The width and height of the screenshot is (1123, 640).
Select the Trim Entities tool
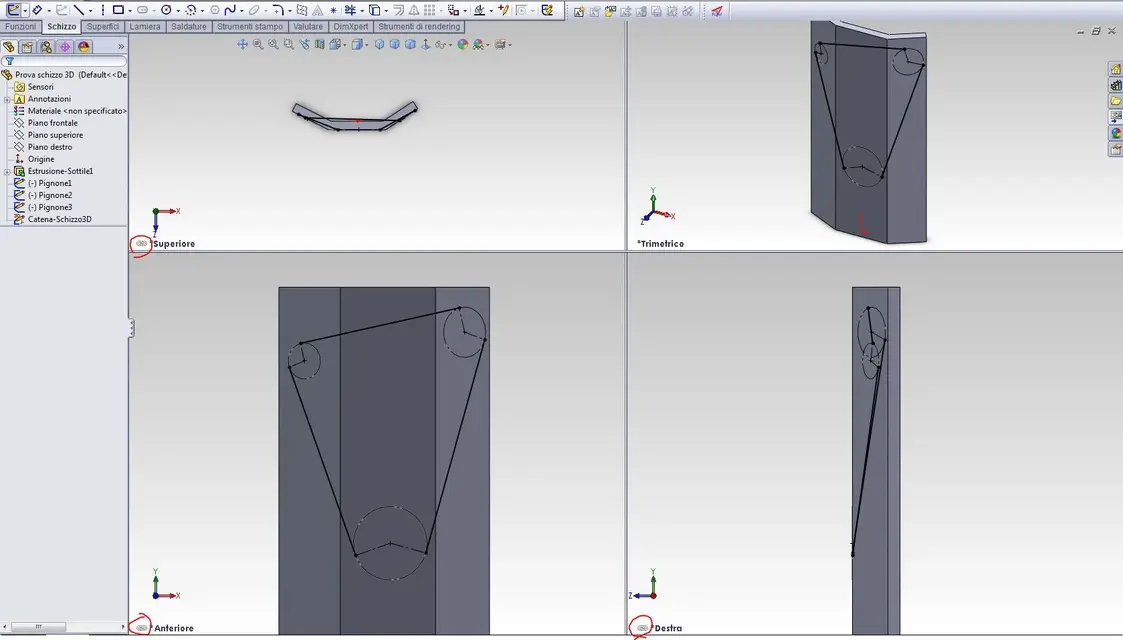pos(350,11)
